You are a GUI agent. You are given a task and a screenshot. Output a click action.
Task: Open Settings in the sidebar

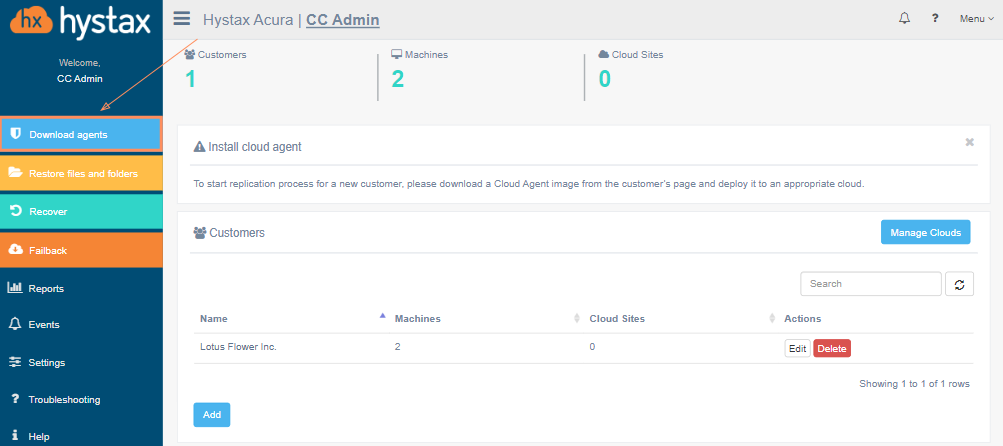[81, 362]
